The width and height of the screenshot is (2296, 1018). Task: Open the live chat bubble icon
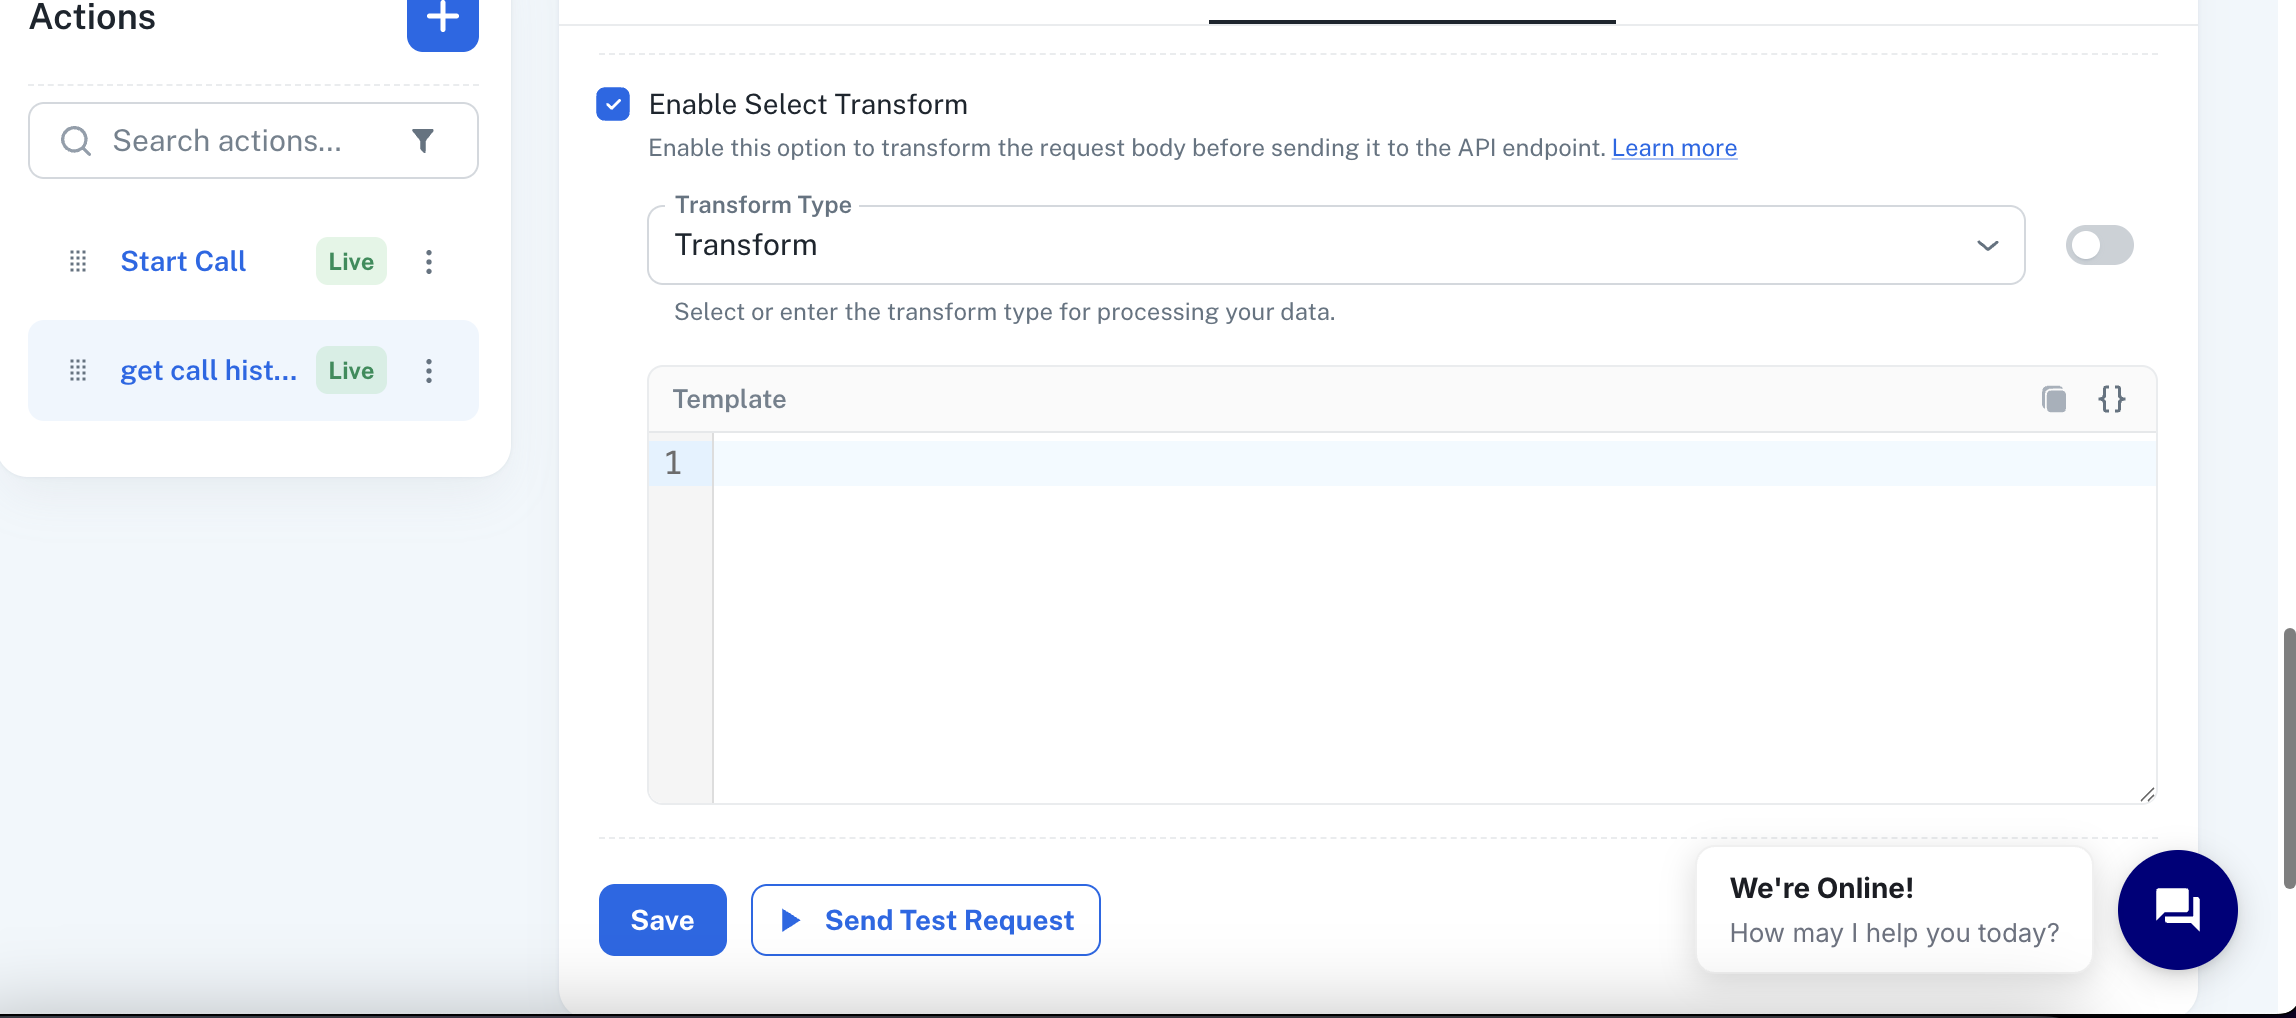[2177, 910]
